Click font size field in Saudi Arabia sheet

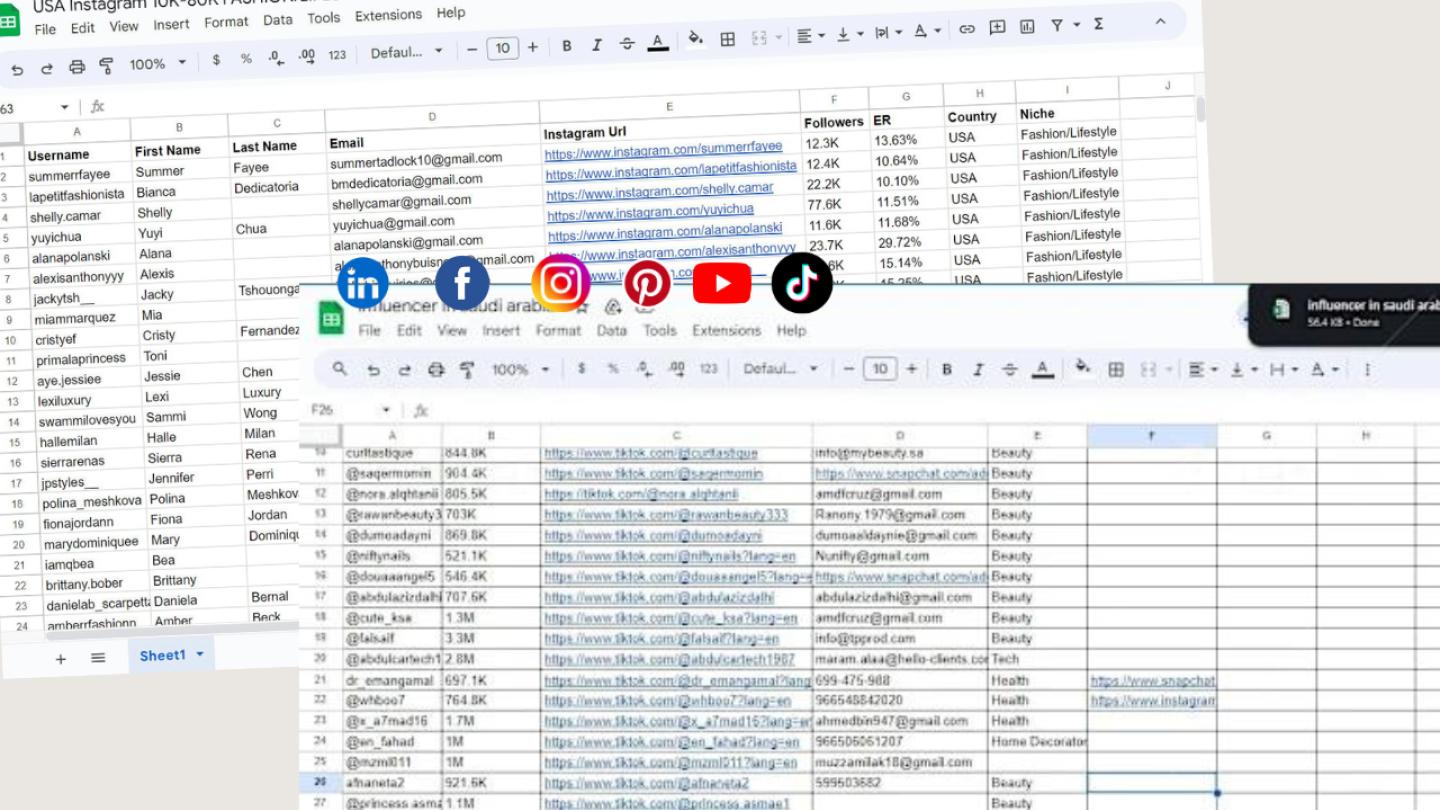[x=880, y=370]
